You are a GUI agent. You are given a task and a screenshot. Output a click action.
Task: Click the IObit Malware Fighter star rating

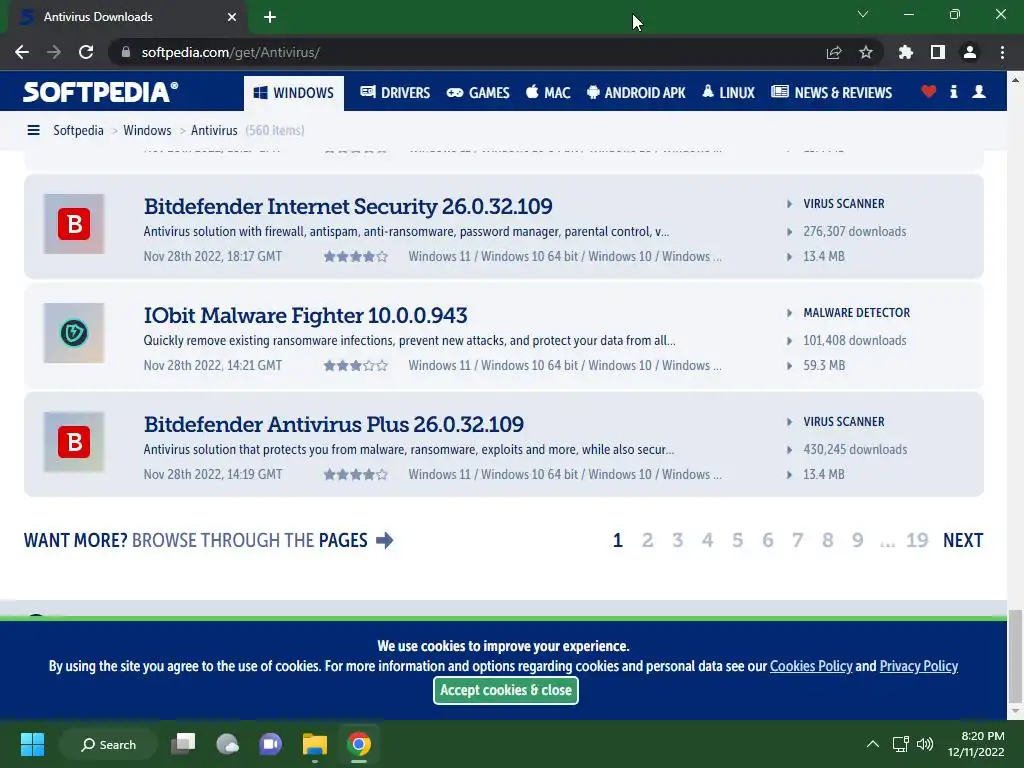(x=356, y=366)
